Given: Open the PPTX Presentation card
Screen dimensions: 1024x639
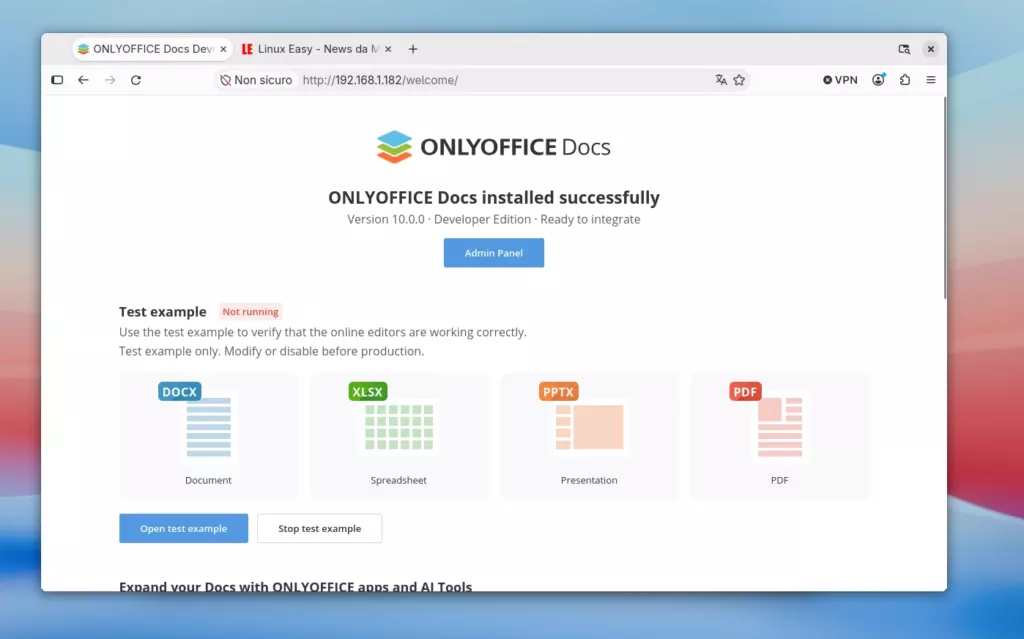Looking at the screenshot, I should click(x=589, y=436).
